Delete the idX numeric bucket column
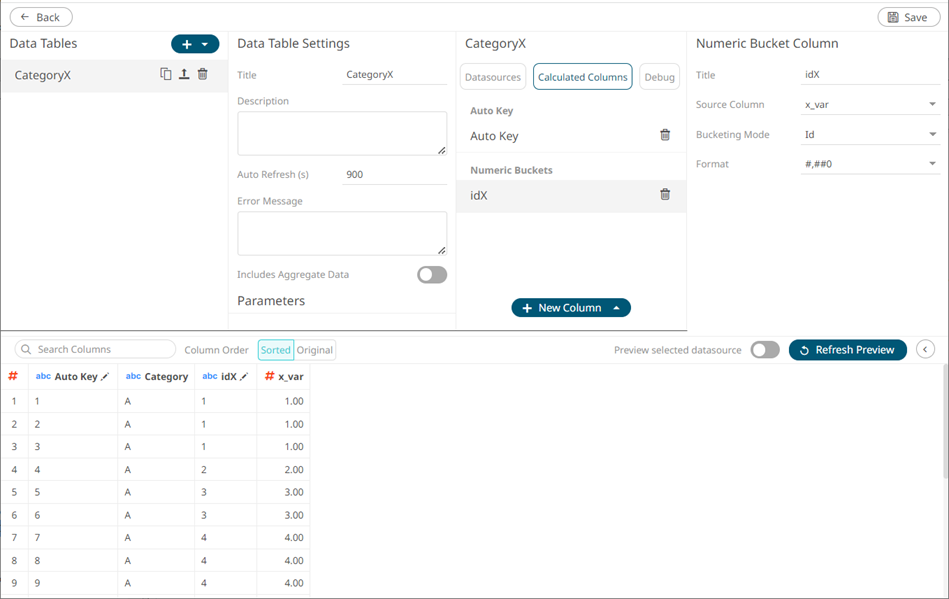949x599 pixels. point(665,195)
